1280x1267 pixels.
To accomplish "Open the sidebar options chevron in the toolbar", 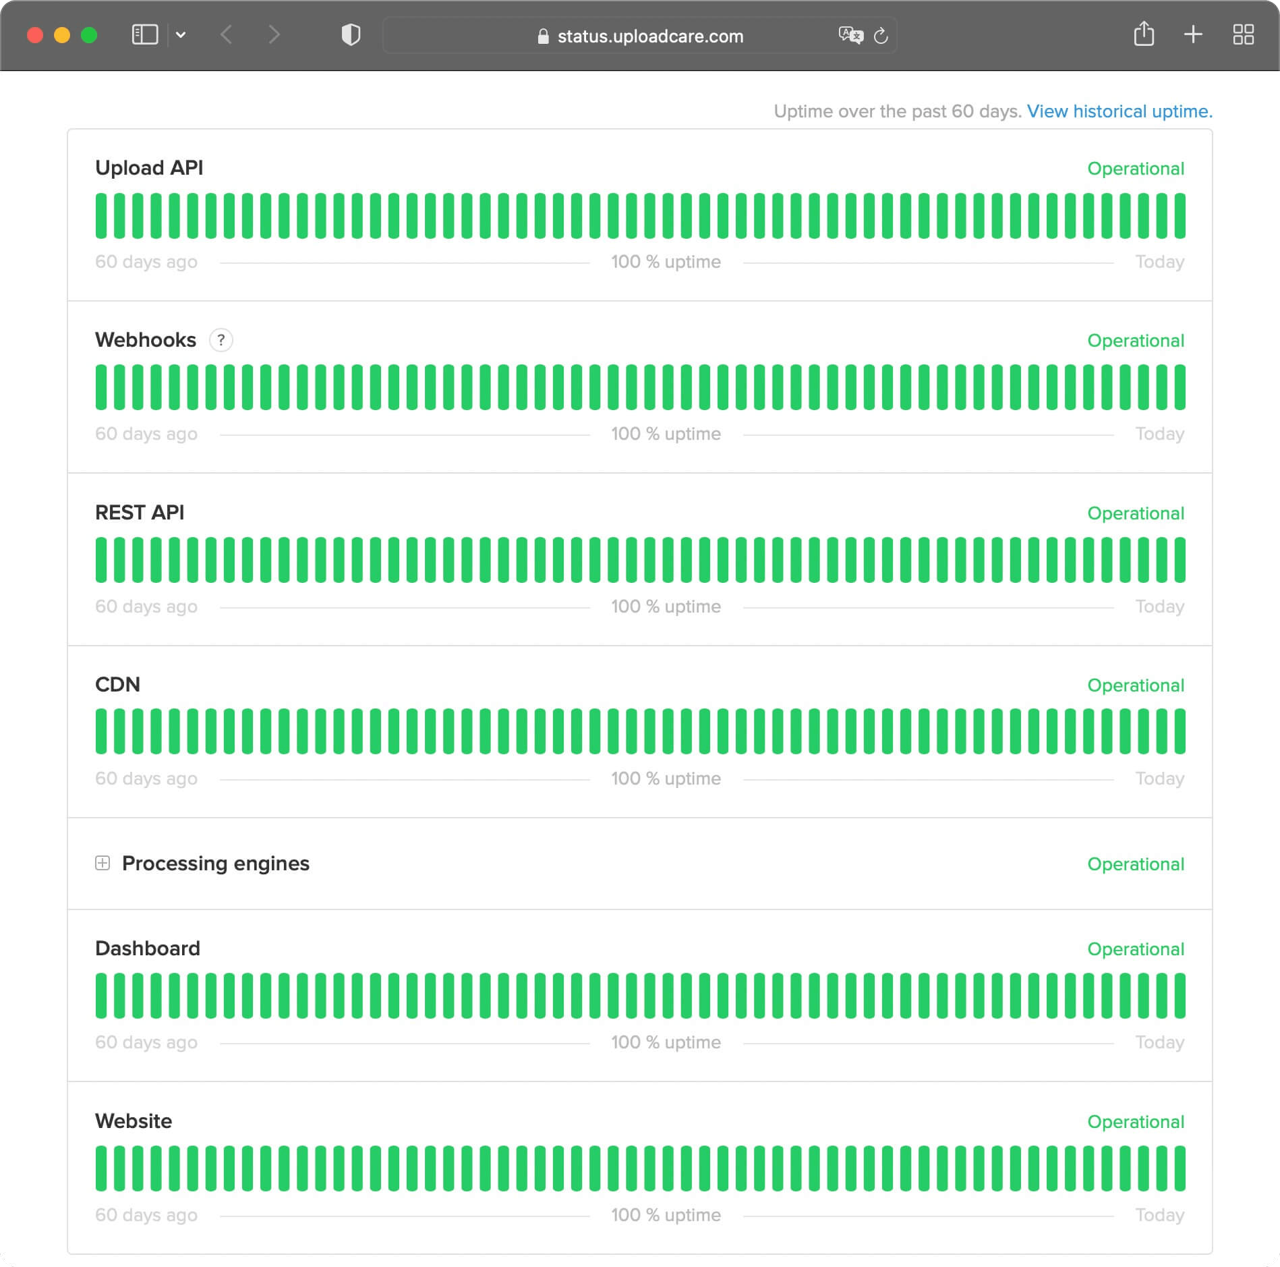I will 181,34.
